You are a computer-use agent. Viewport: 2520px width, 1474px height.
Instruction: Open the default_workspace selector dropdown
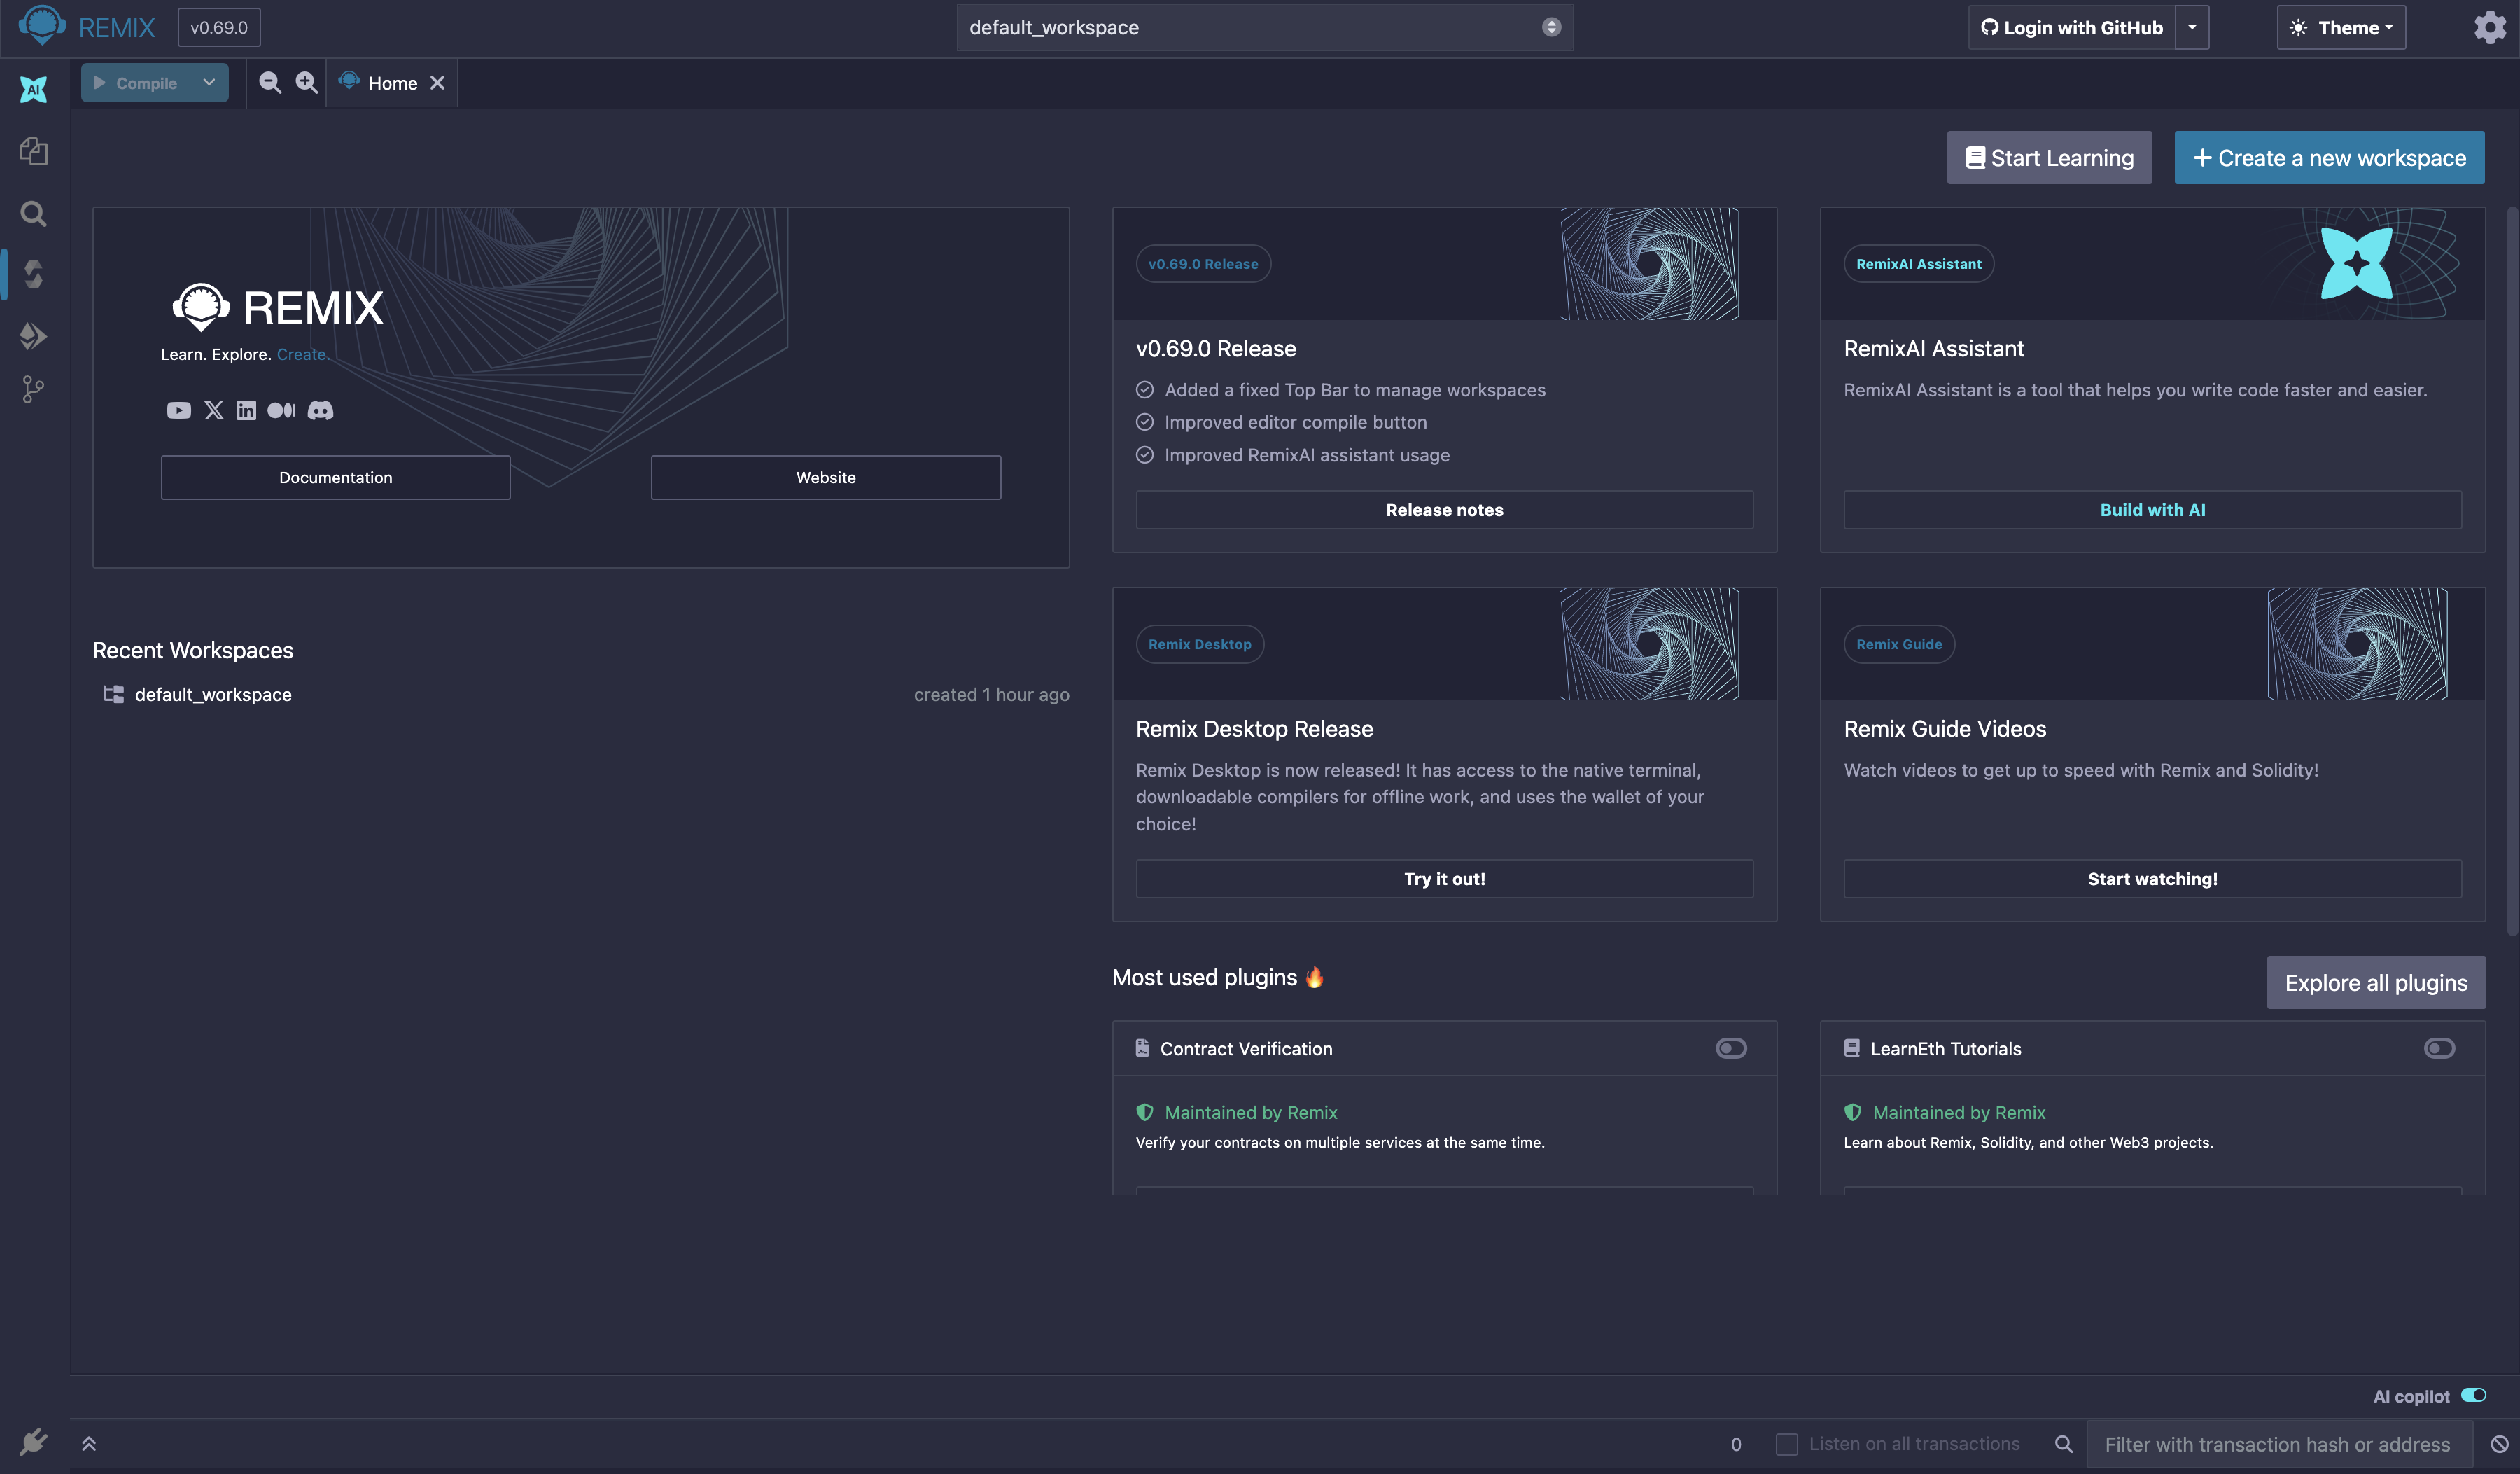point(1265,27)
